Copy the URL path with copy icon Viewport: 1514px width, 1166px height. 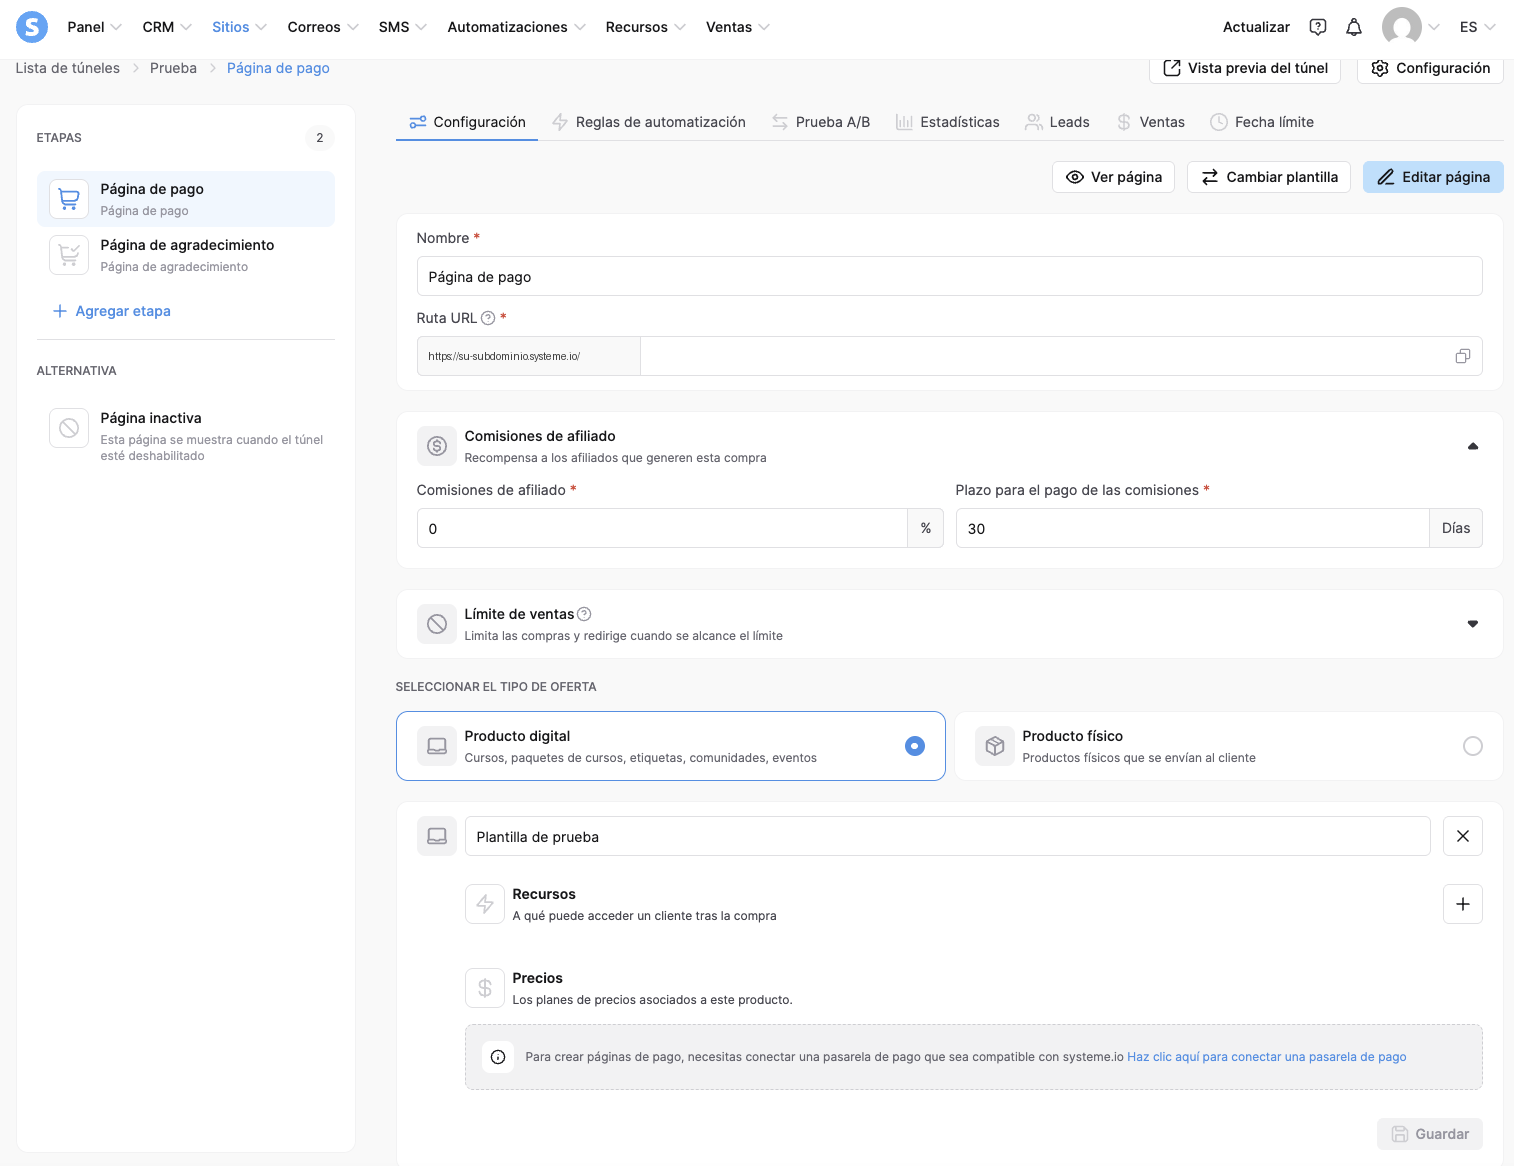tap(1463, 356)
